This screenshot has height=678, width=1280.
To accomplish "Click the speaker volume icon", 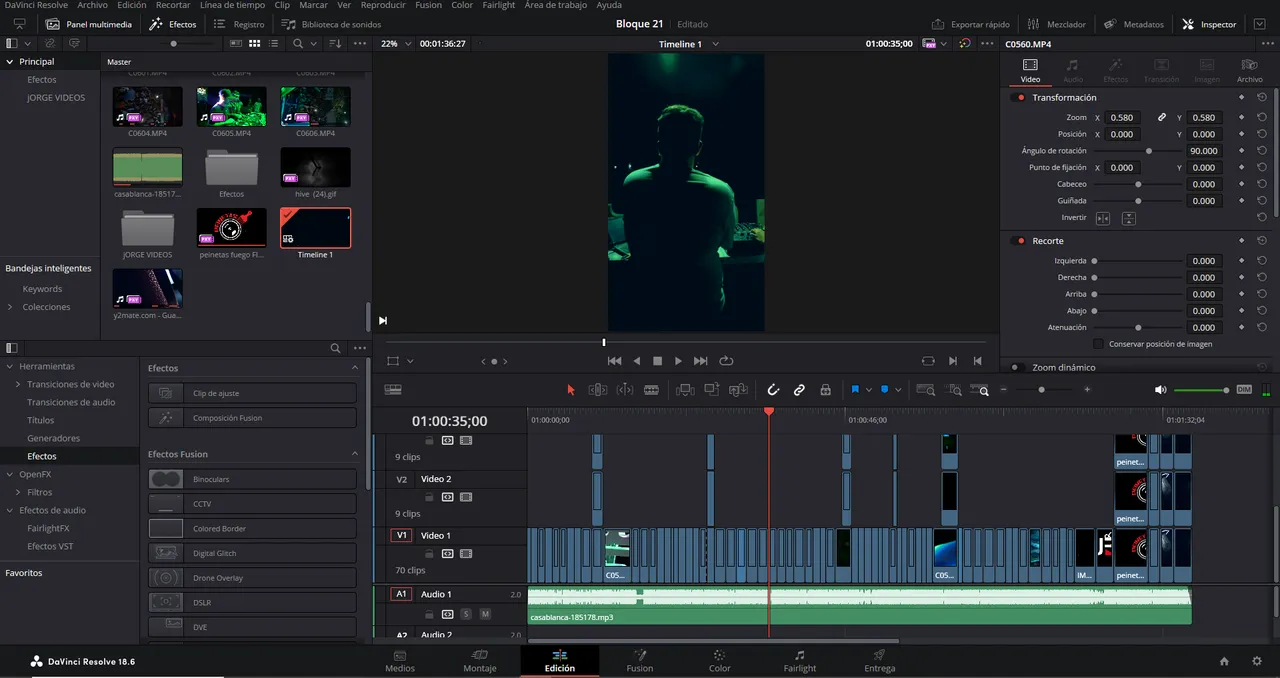I will [x=1161, y=390].
